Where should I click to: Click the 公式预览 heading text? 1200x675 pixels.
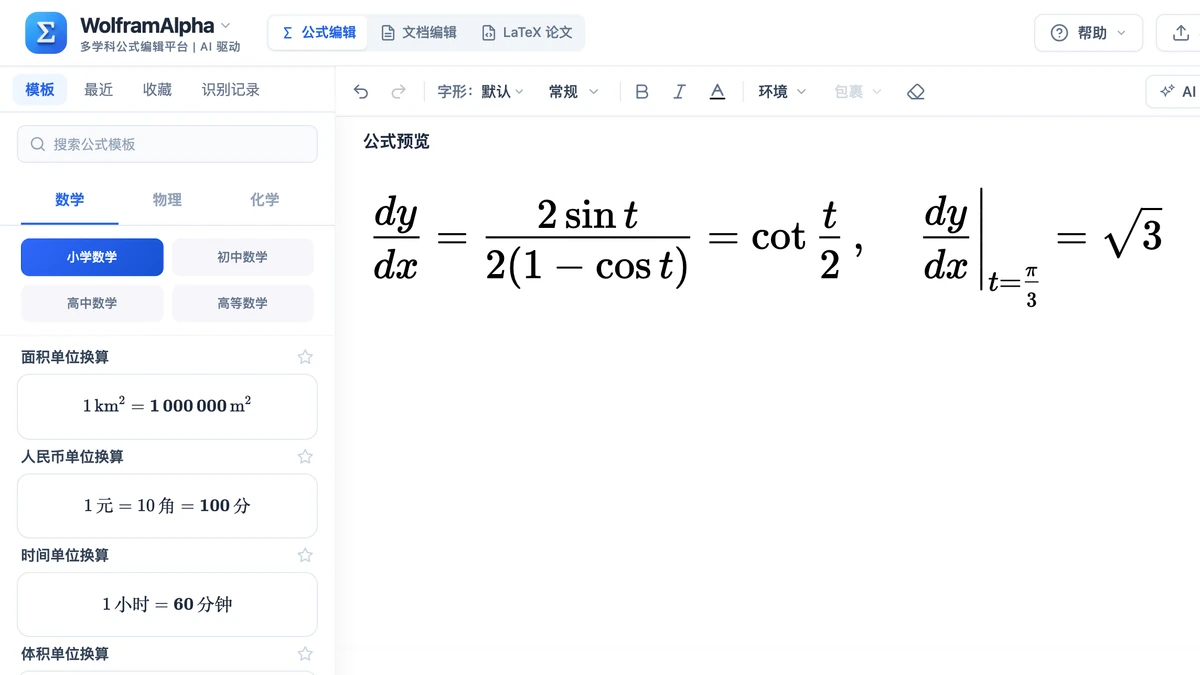396,142
